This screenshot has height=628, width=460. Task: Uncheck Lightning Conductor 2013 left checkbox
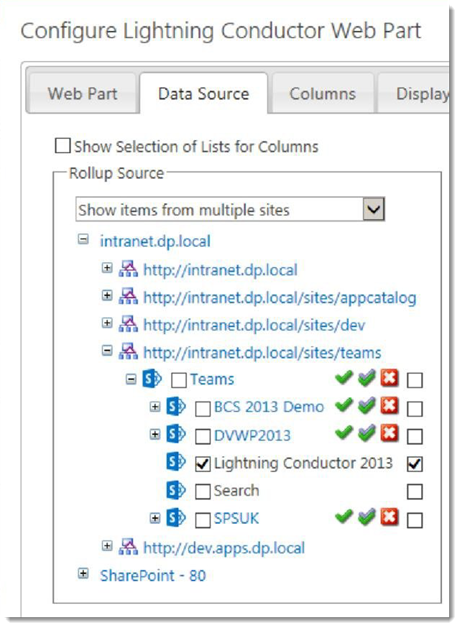pos(203,464)
